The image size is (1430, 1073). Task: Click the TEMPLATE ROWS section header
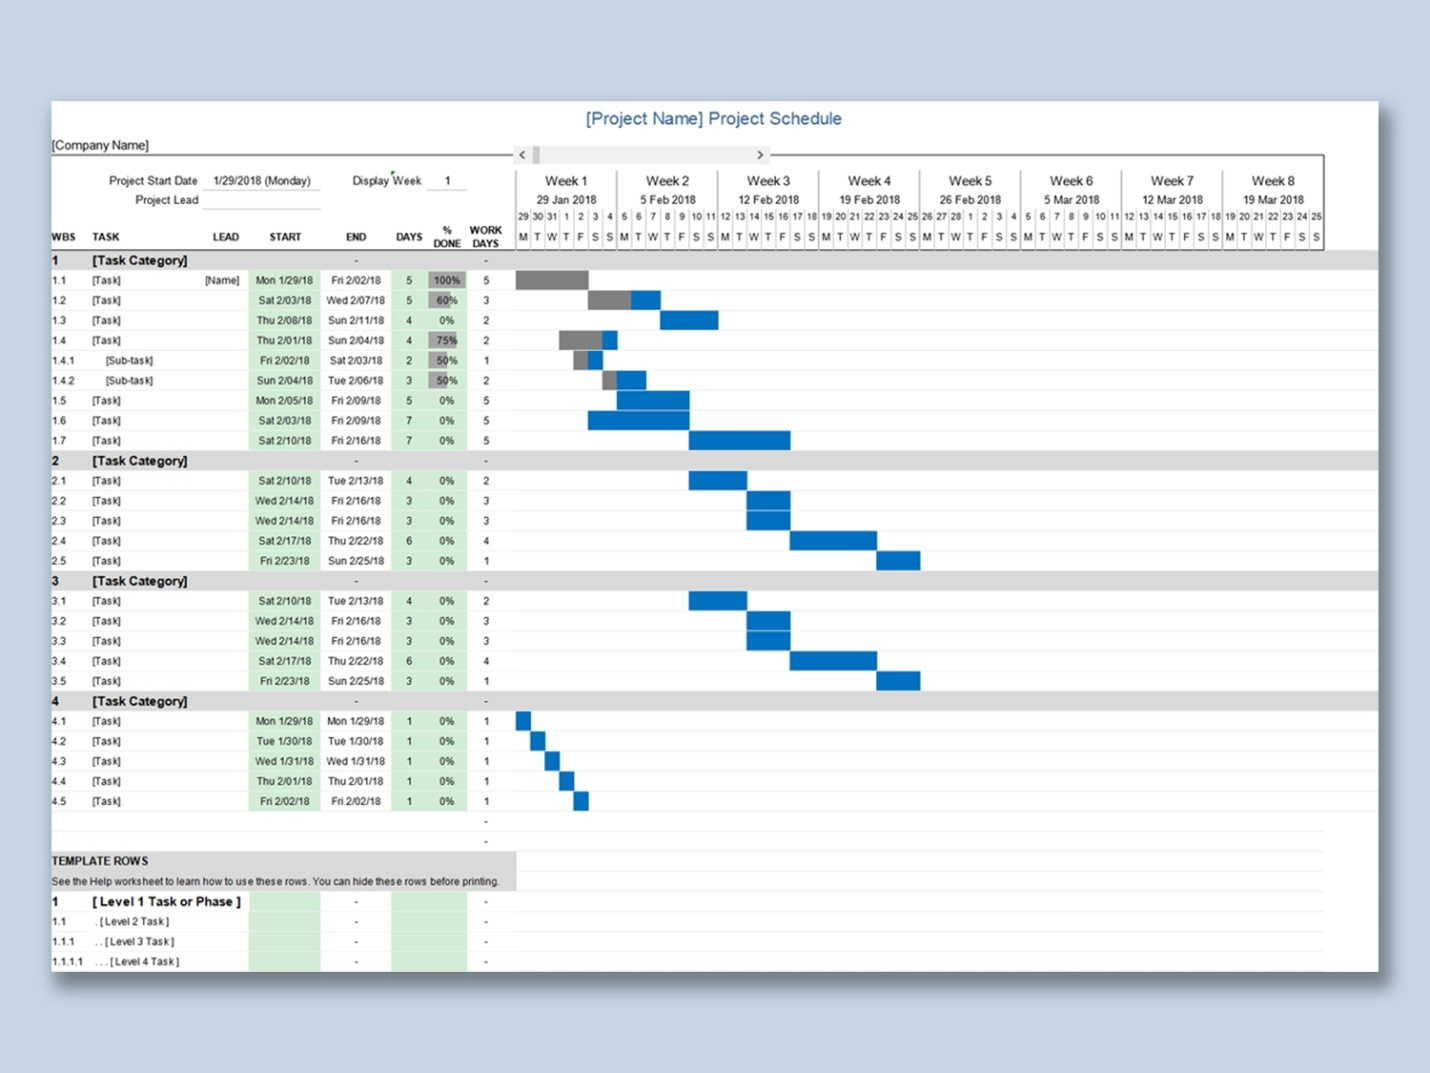(x=100, y=861)
